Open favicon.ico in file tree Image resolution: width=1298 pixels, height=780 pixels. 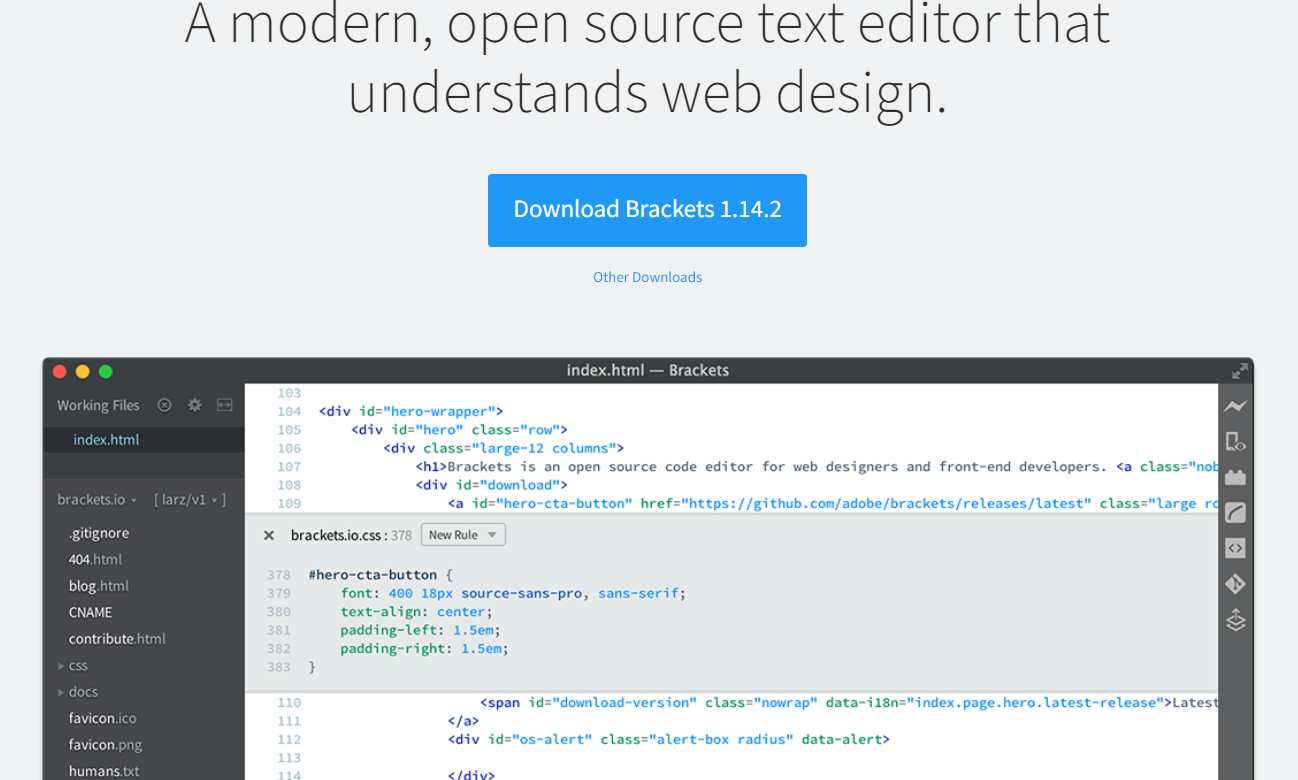coord(102,718)
